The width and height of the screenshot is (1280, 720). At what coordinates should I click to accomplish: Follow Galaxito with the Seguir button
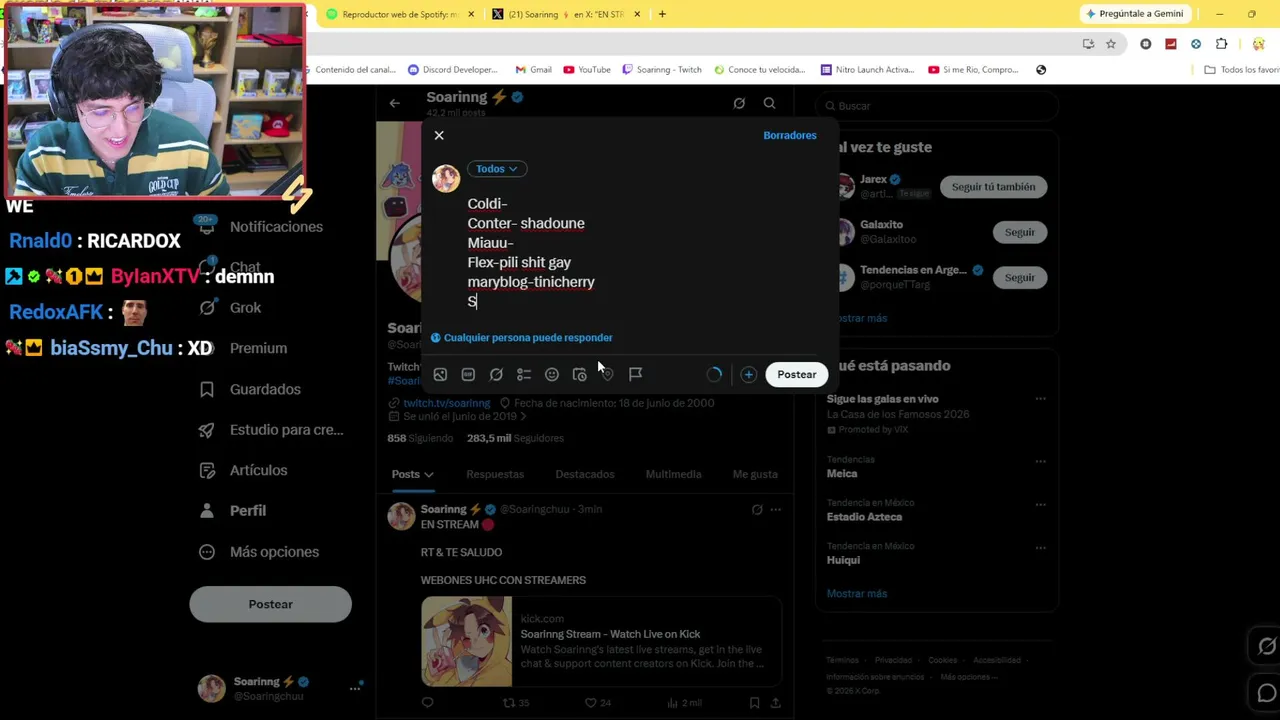(x=1020, y=232)
